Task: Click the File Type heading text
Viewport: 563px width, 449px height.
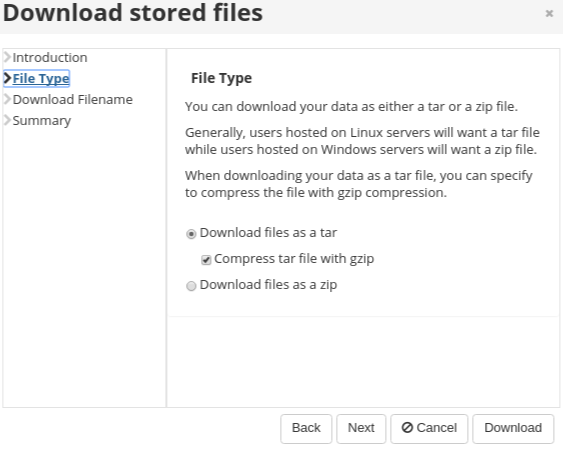Action: pos(221,78)
